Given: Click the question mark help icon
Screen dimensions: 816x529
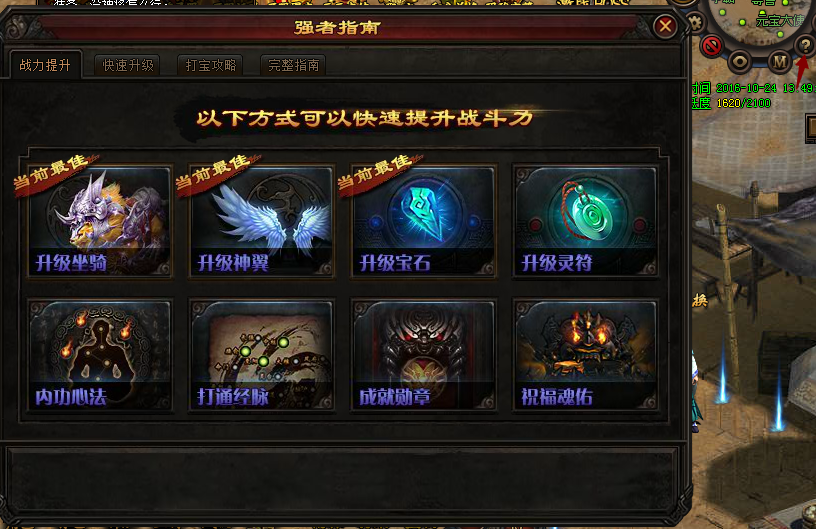Looking at the screenshot, I should coord(805,46).
